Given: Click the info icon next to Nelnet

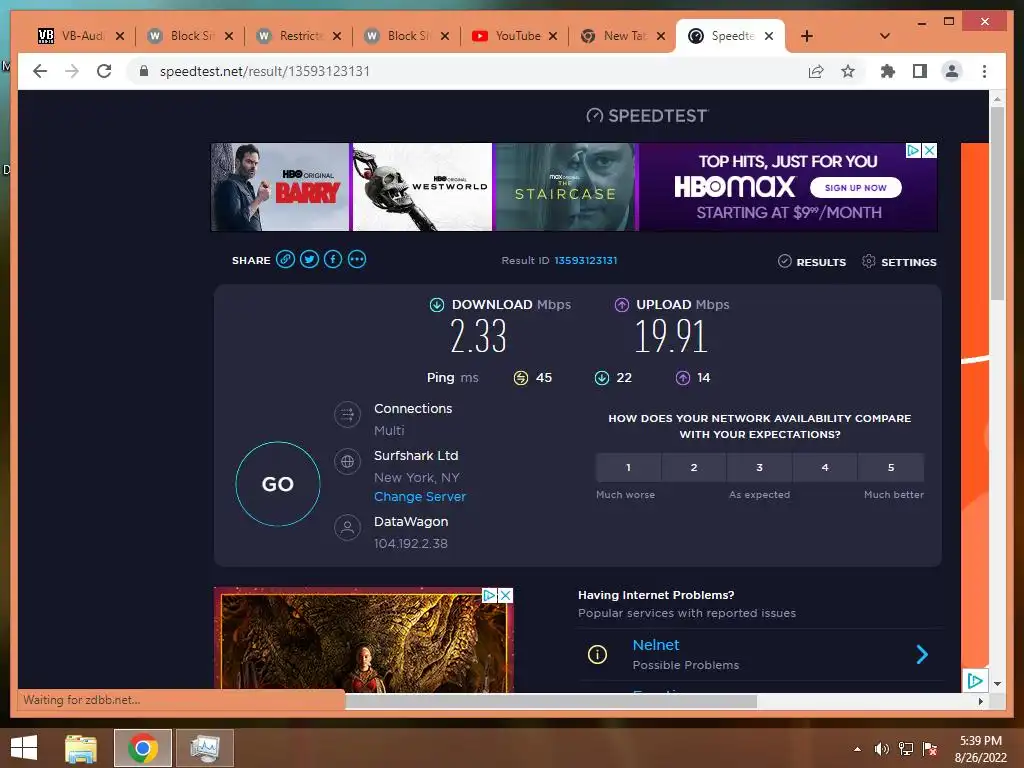Looking at the screenshot, I should [x=598, y=654].
